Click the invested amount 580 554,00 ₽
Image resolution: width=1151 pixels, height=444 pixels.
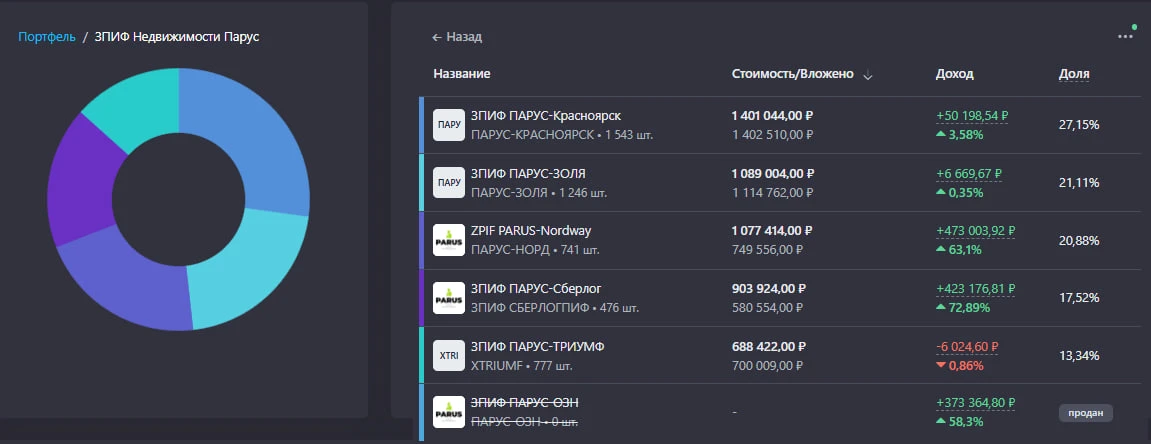767,307
